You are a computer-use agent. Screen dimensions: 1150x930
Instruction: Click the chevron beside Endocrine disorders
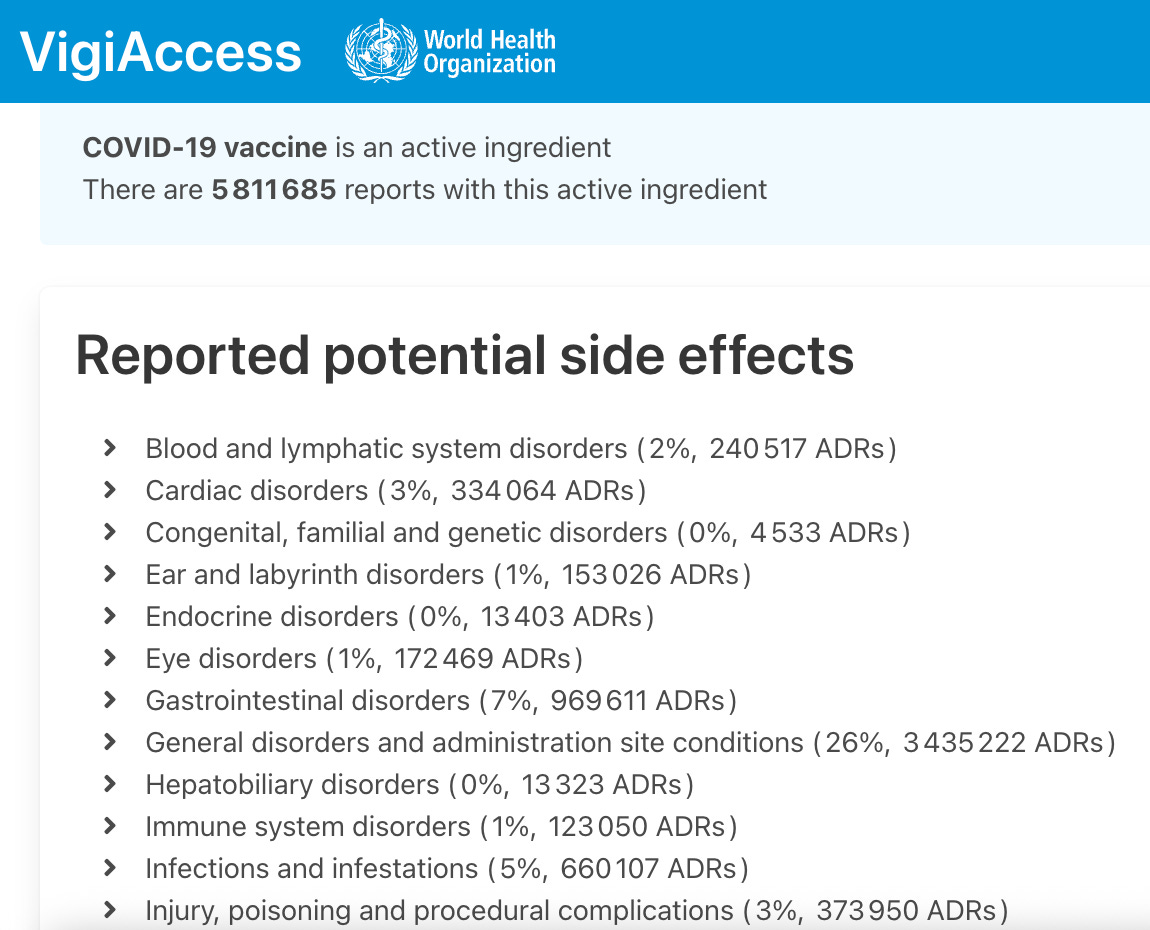[108, 616]
